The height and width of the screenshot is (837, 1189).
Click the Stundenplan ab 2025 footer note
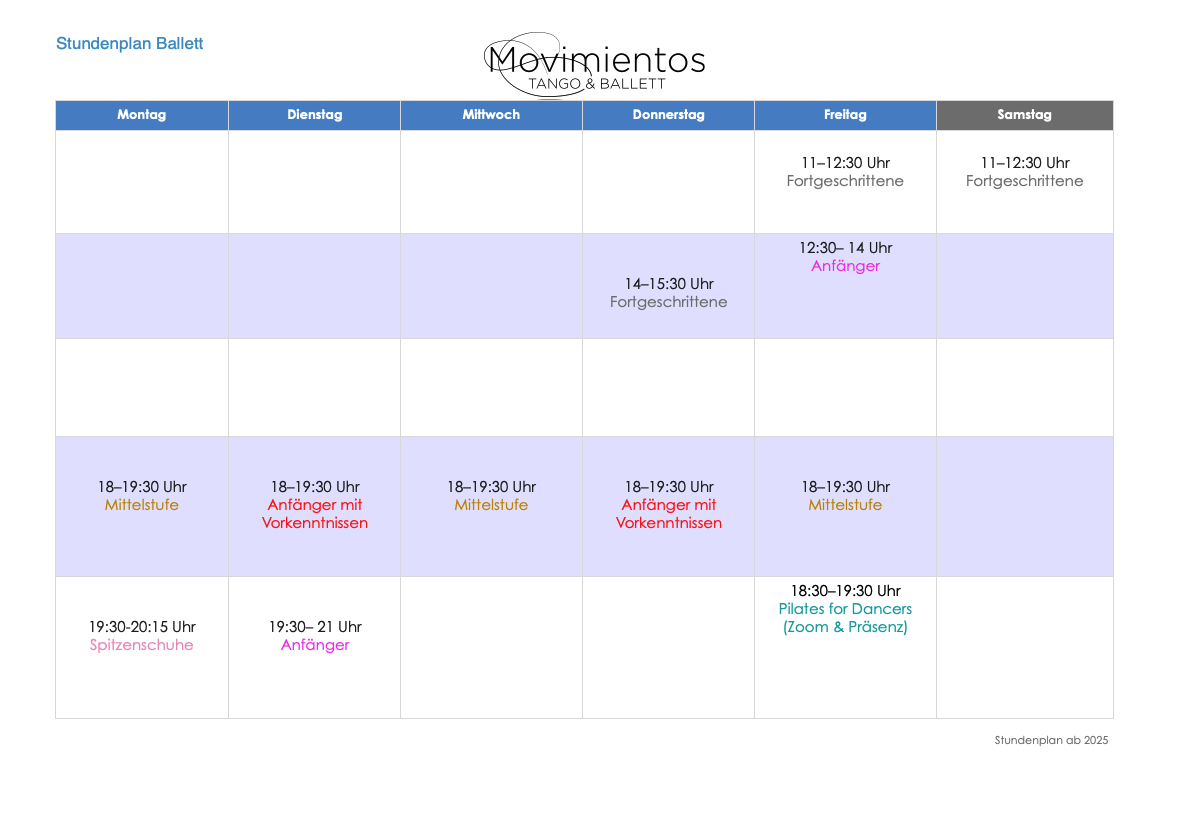(x=1051, y=741)
